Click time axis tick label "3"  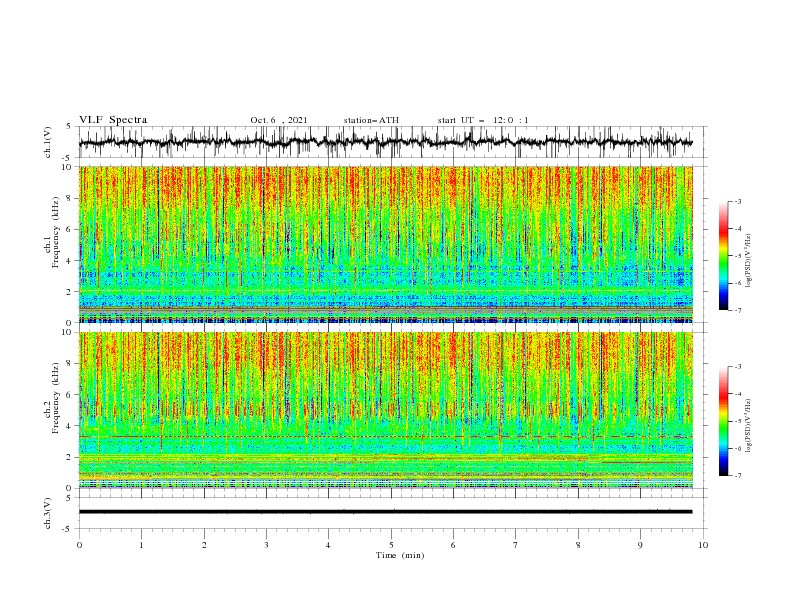click(x=266, y=545)
